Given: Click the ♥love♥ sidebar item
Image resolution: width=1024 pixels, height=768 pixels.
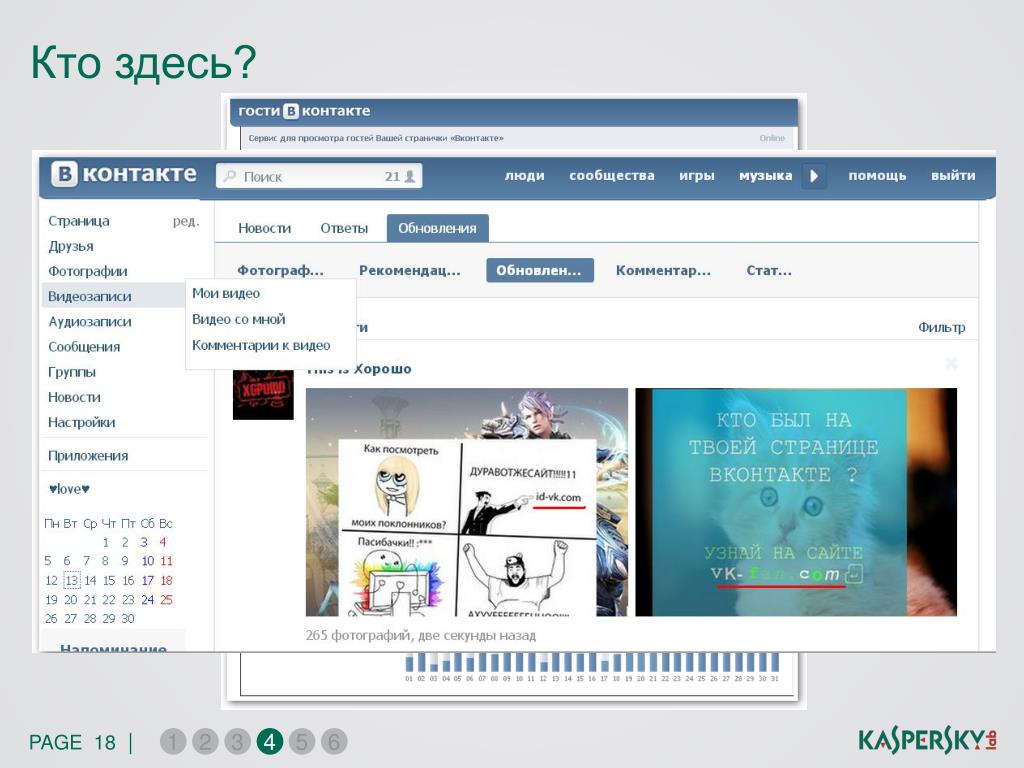Looking at the screenshot, I should tap(69, 489).
